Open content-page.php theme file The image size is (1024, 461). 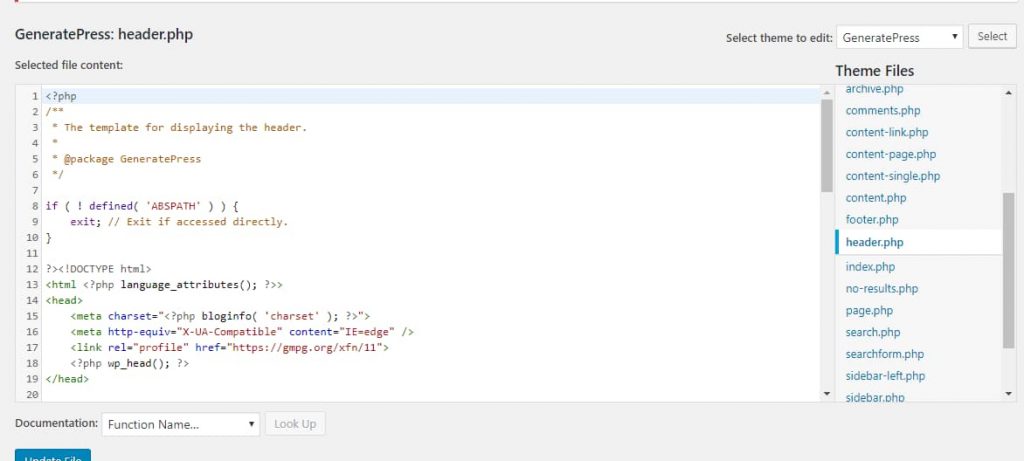(890, 154)
